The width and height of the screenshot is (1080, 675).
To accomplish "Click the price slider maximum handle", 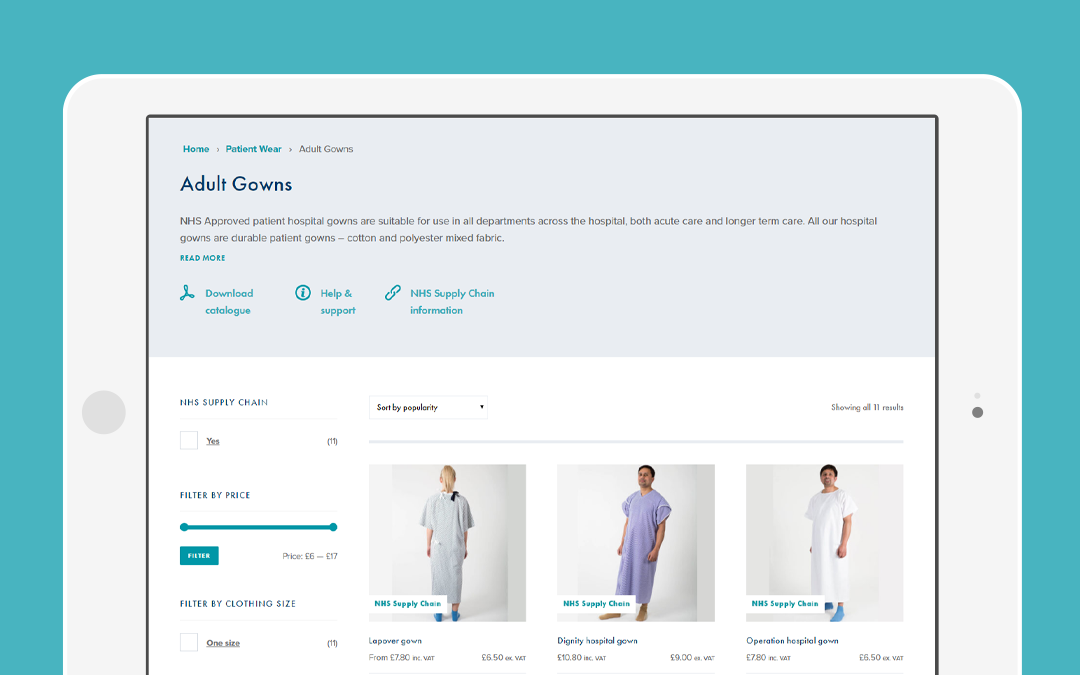I will coord(333,527).
